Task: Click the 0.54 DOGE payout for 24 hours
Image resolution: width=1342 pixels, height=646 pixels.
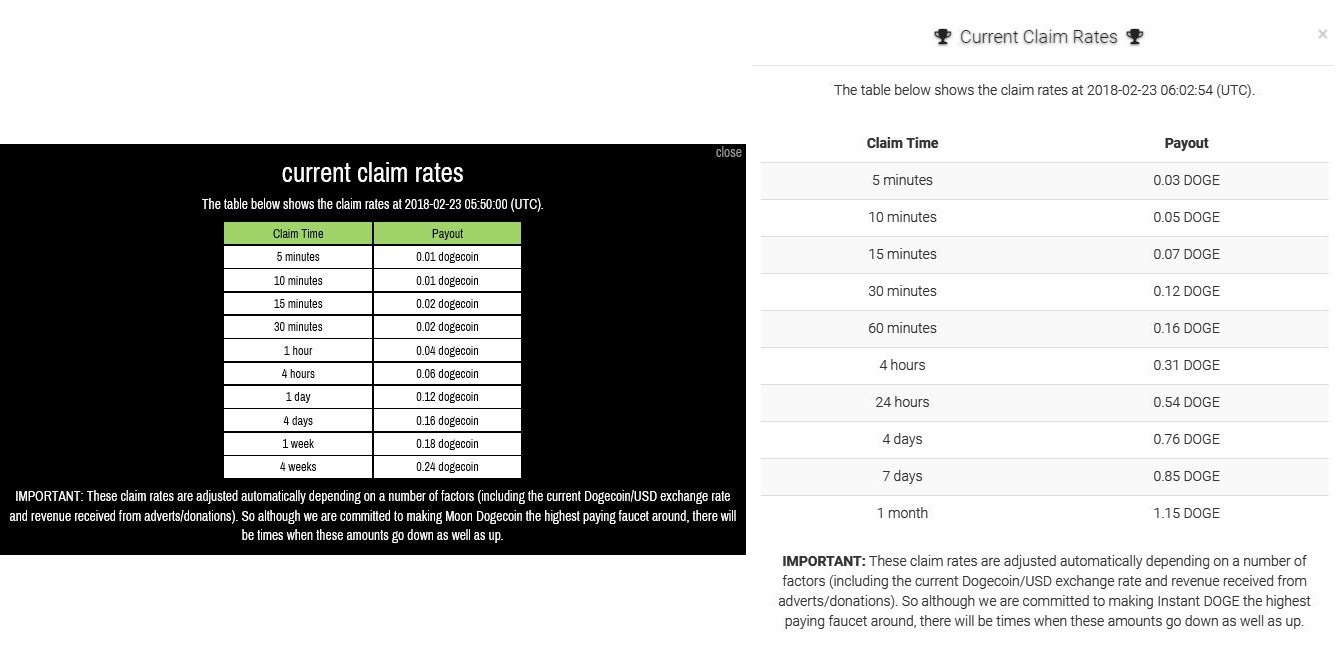Action: [1186, 402]
